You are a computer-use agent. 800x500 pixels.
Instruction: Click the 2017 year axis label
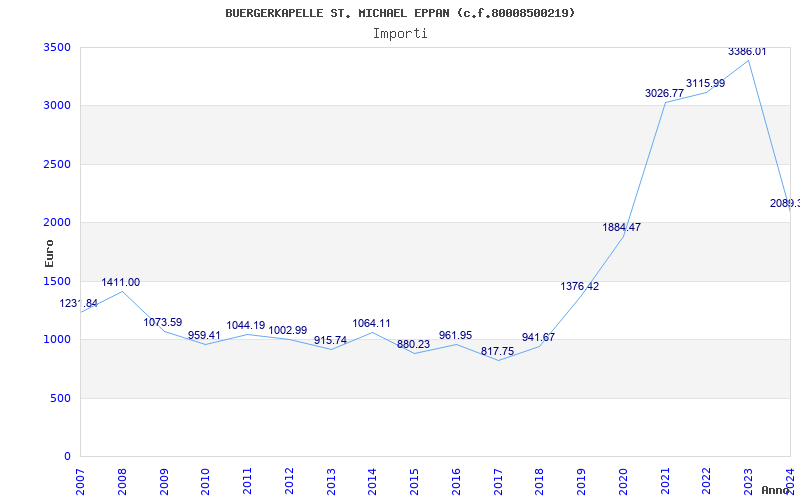pos(498,482)
